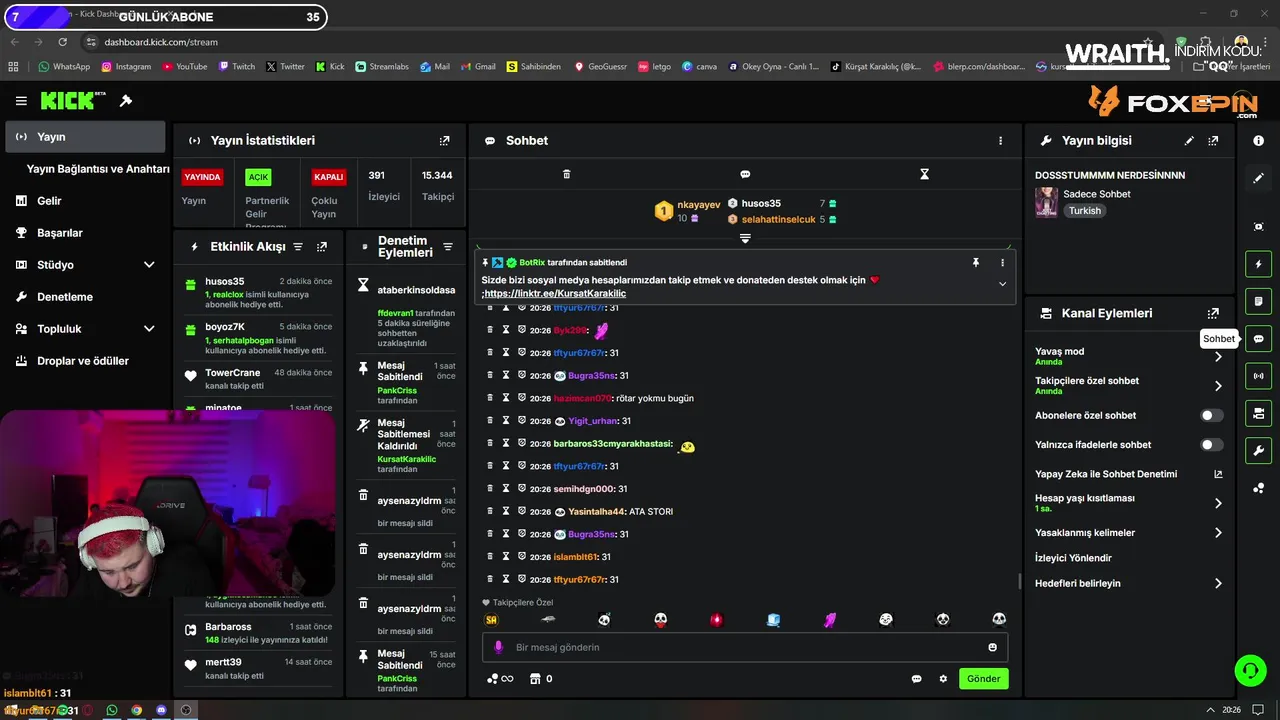This screenshot has width=1280, height=720.
Task: Open Droplar ve ödüller sidebar item
Action: [x=85, y=361]
